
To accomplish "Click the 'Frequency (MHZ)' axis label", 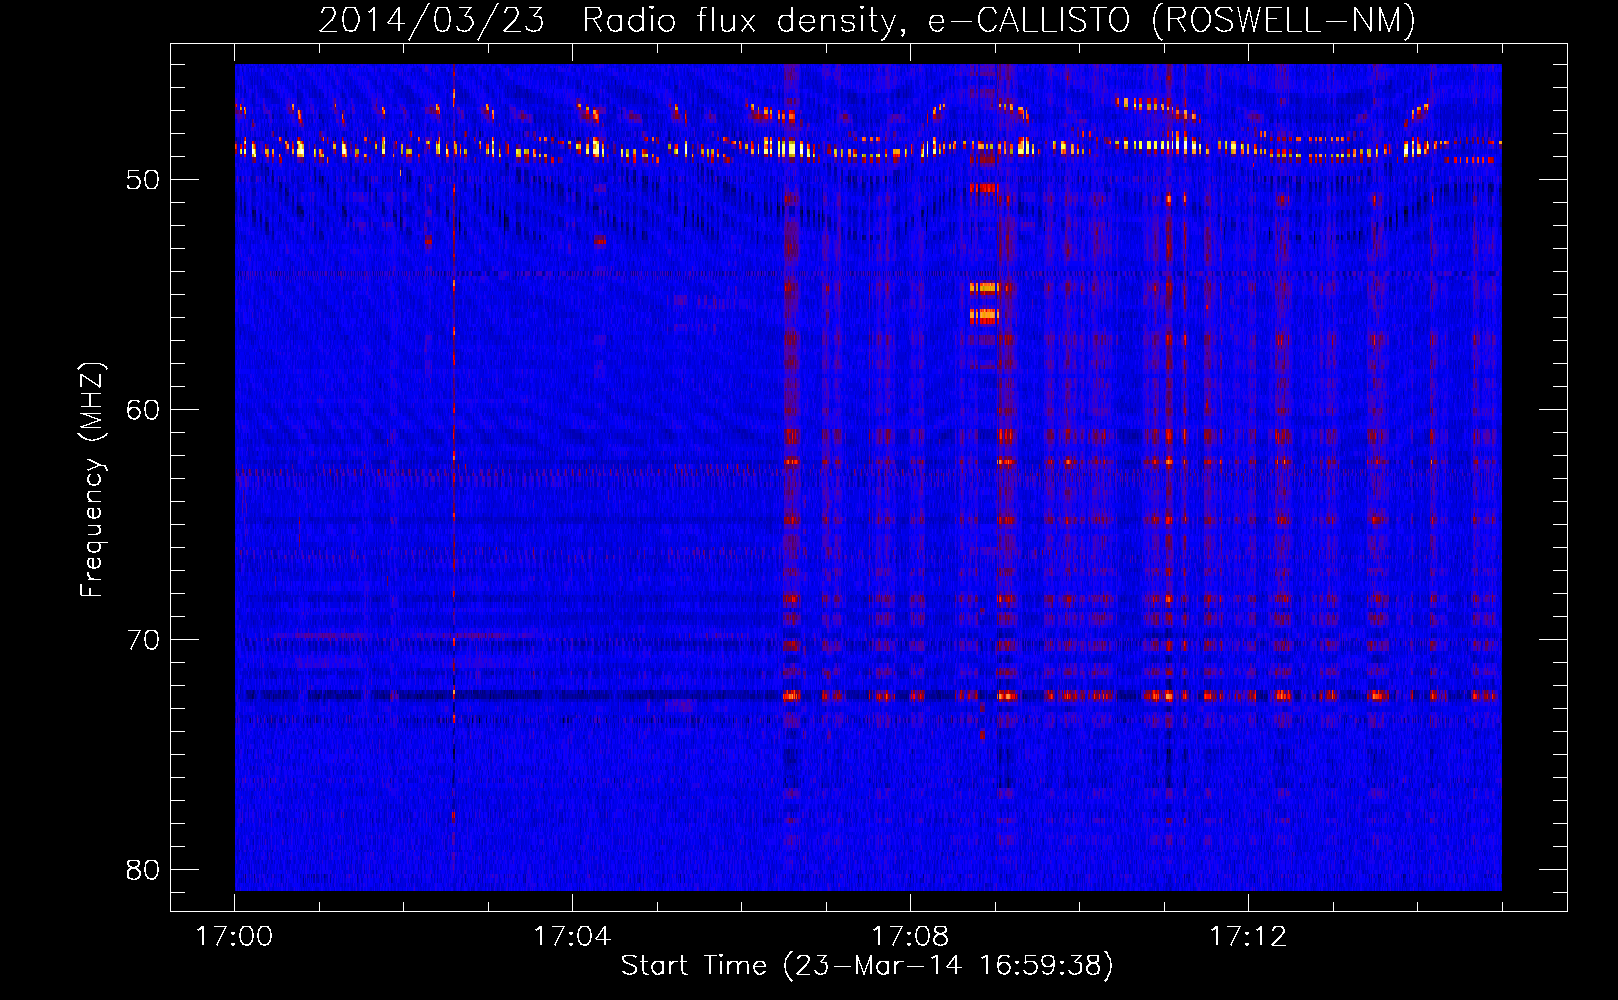I will pyautogui.click(x=91, y=480).
